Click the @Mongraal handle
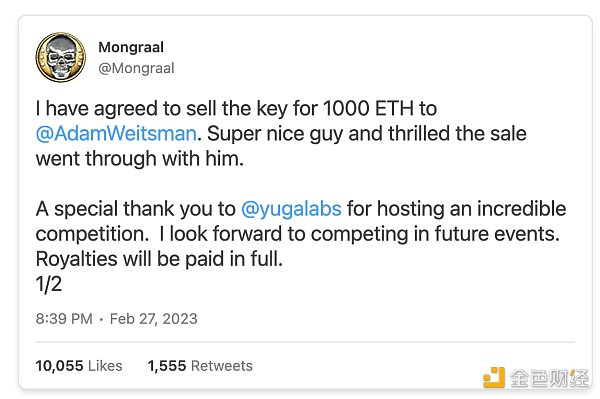 (x=136, y=68)
